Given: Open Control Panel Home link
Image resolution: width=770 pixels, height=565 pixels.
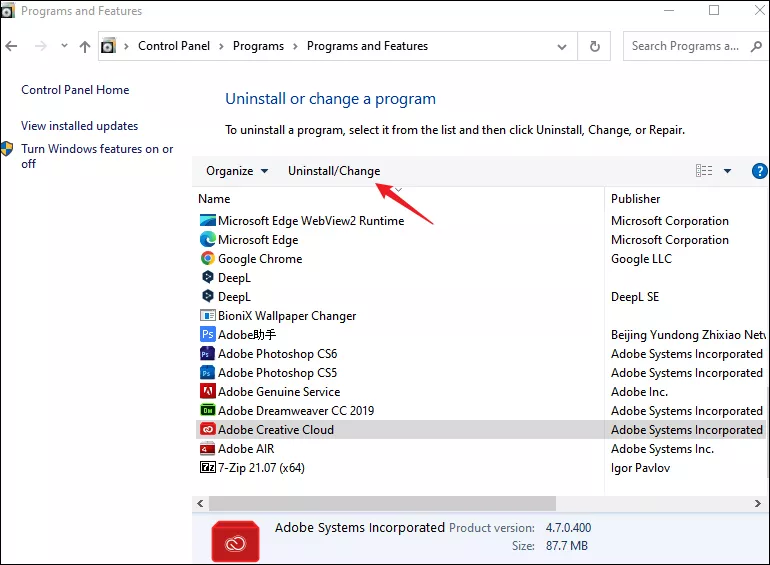Looking at the screenshot, I should click(x=75, y=90).
